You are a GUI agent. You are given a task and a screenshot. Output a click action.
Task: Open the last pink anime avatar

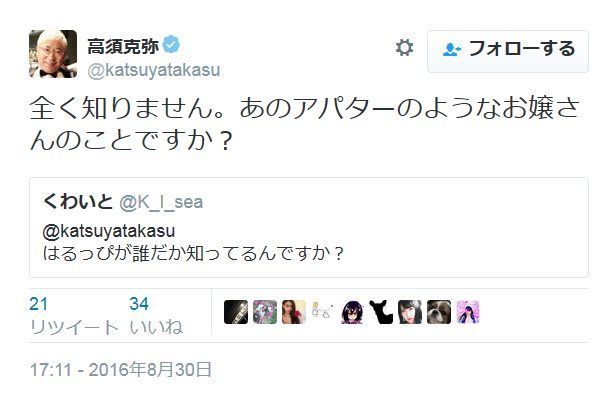tap(468, 312)
